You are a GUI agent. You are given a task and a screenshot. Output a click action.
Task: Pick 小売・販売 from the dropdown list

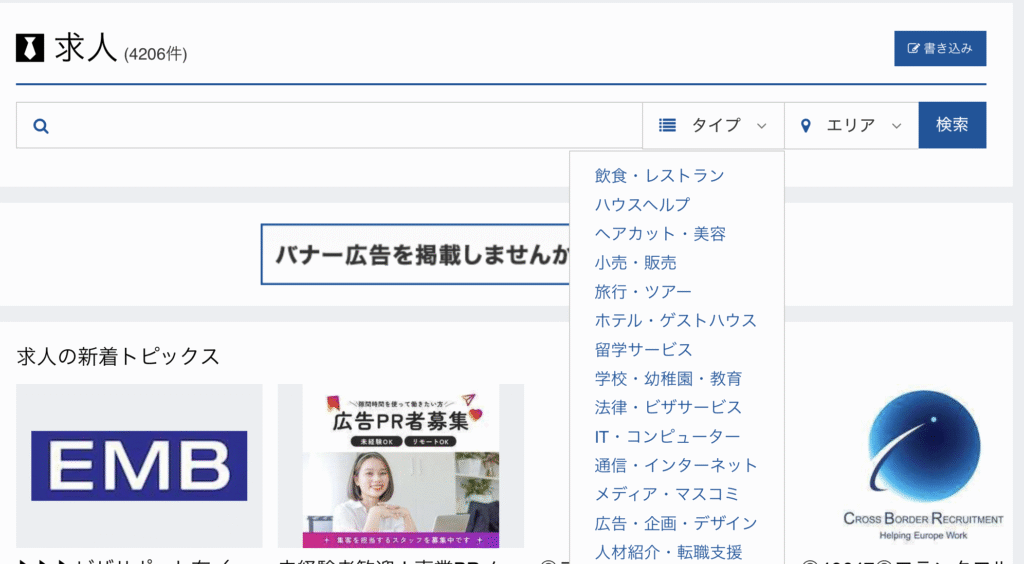pos(635,263)
